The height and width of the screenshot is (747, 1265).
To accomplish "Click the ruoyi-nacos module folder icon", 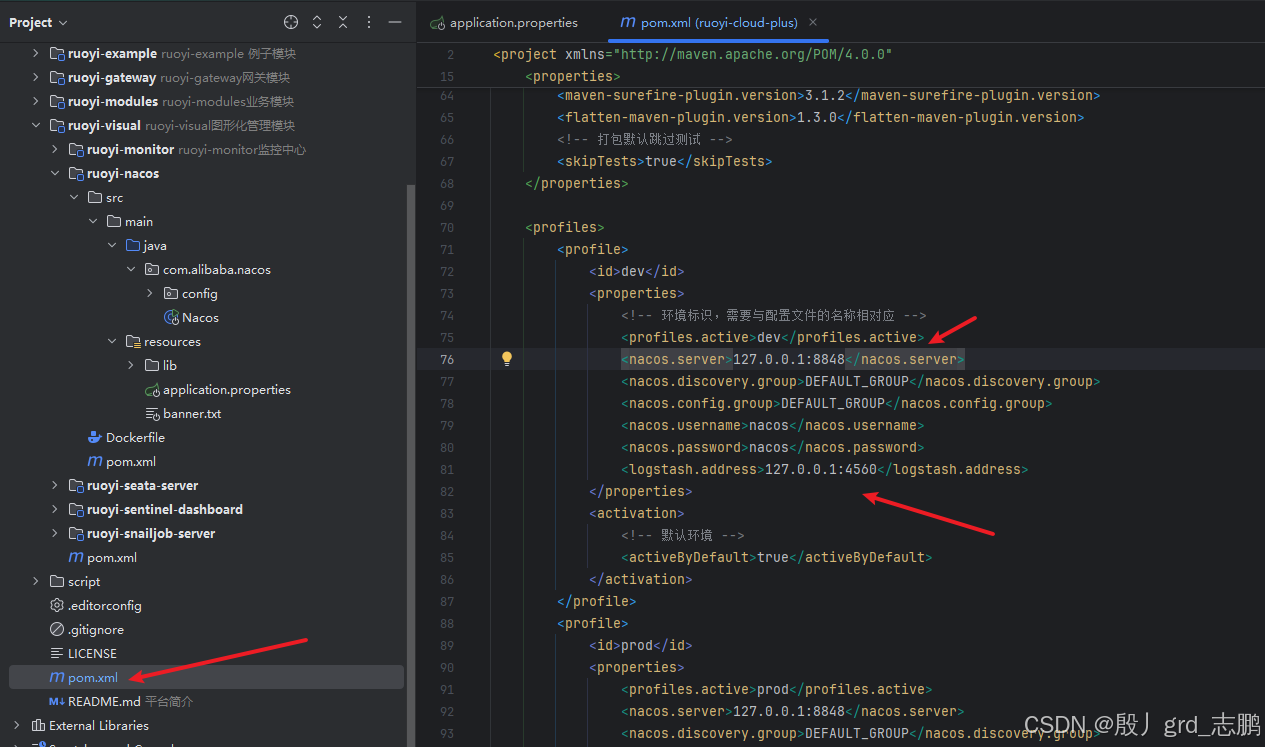I will point(76,173).
